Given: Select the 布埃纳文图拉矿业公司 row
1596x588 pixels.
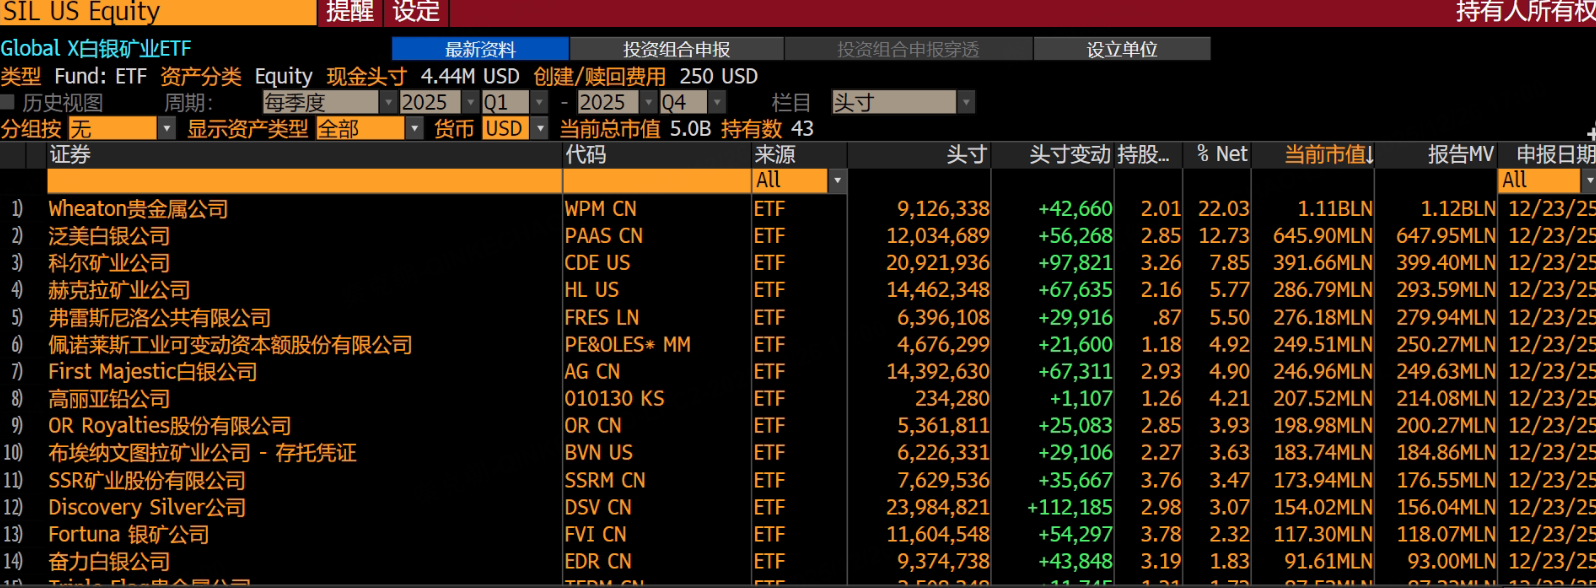Looking at the screenshot, I should pyautogui.click(x=798, y=453).
